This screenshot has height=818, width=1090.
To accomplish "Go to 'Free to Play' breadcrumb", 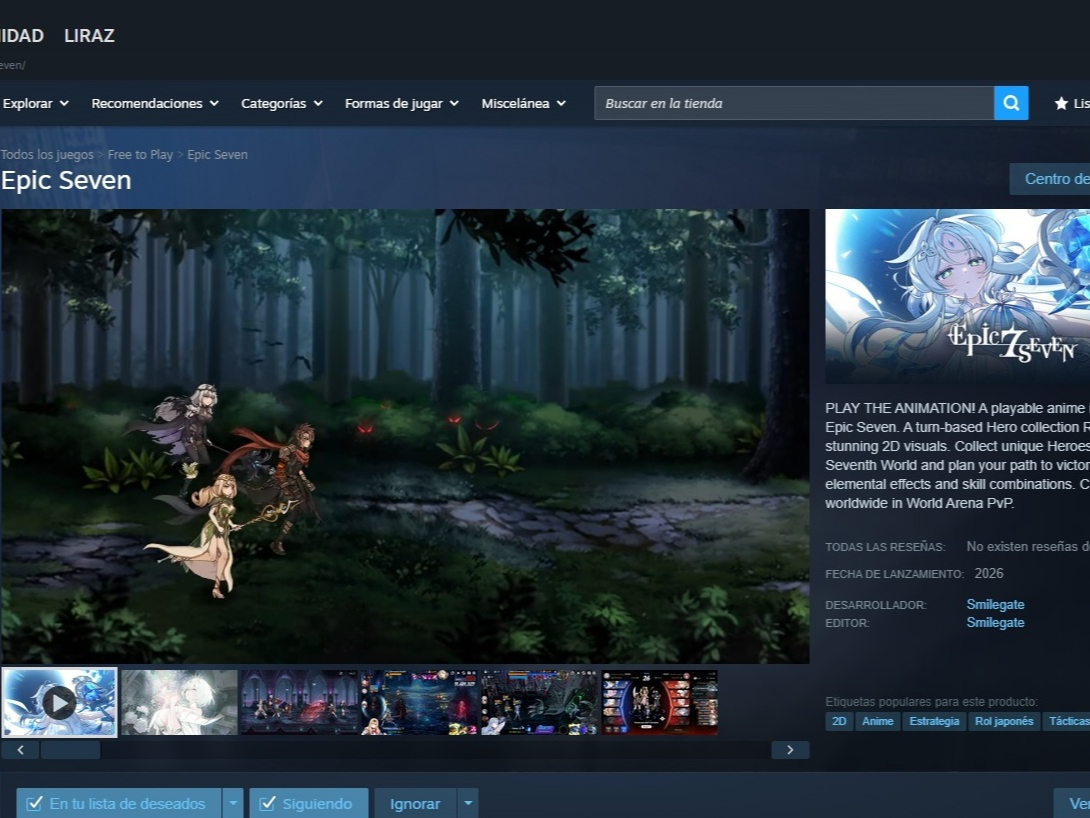I will [x=140, y=155].
